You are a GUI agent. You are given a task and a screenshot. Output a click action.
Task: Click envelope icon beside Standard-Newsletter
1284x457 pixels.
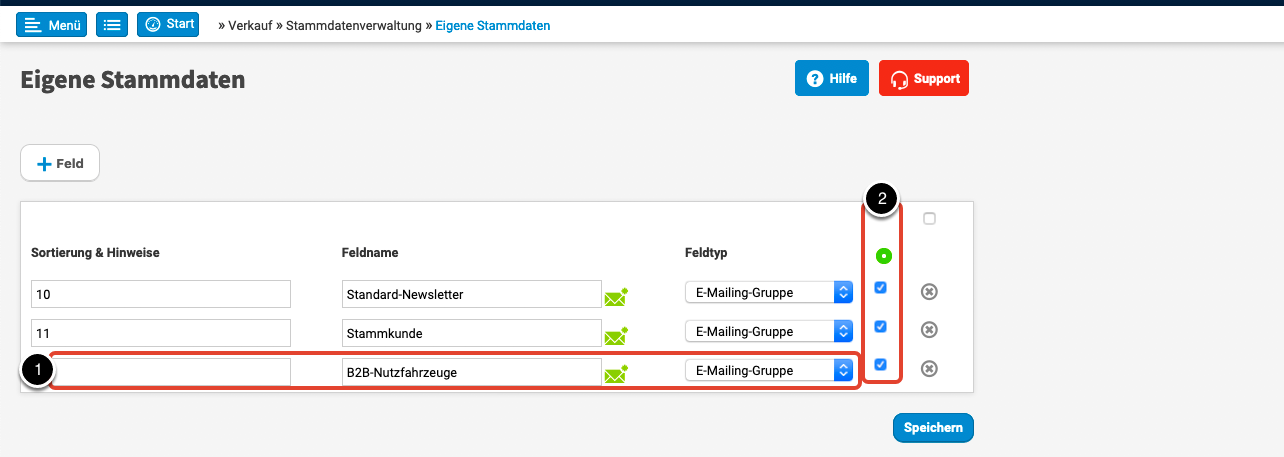click(x=616, y=296)
